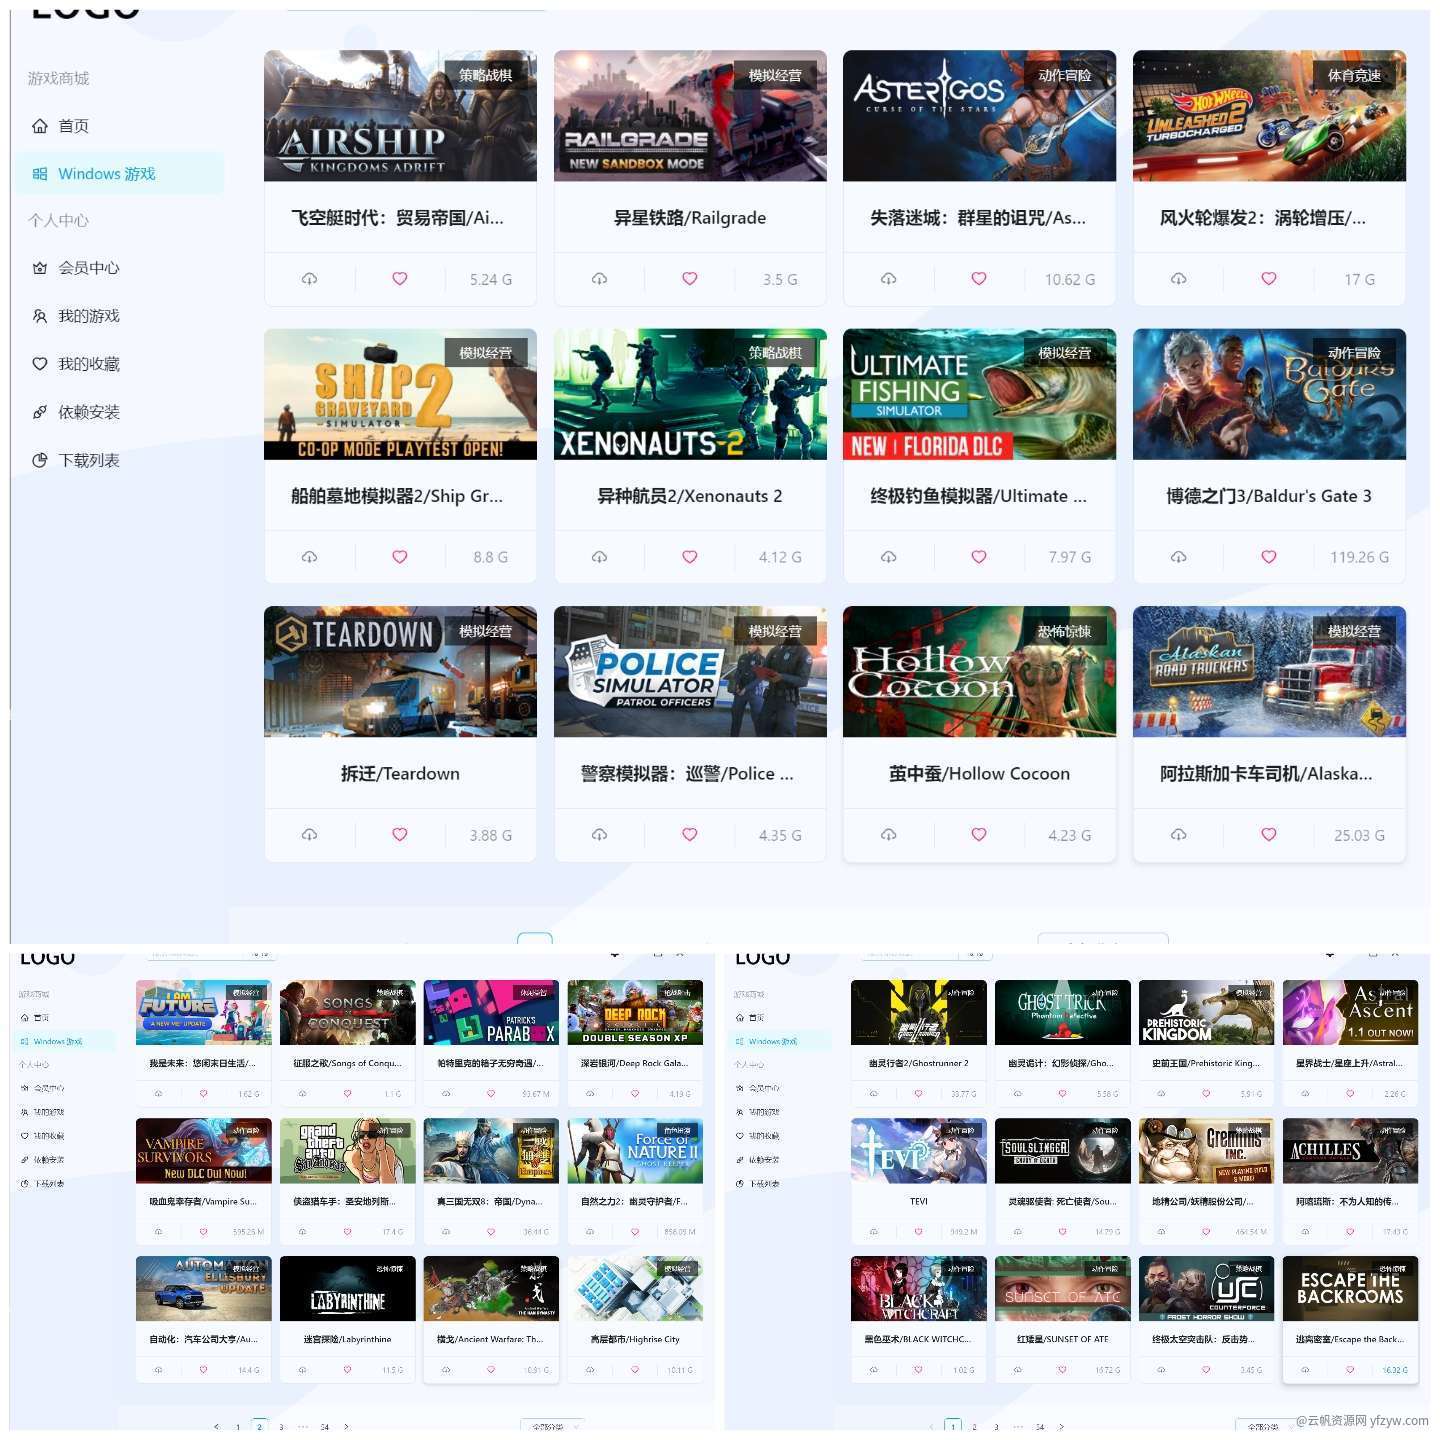Click the download icon for Deep Rock Galactic

(x=590, y=1094)
